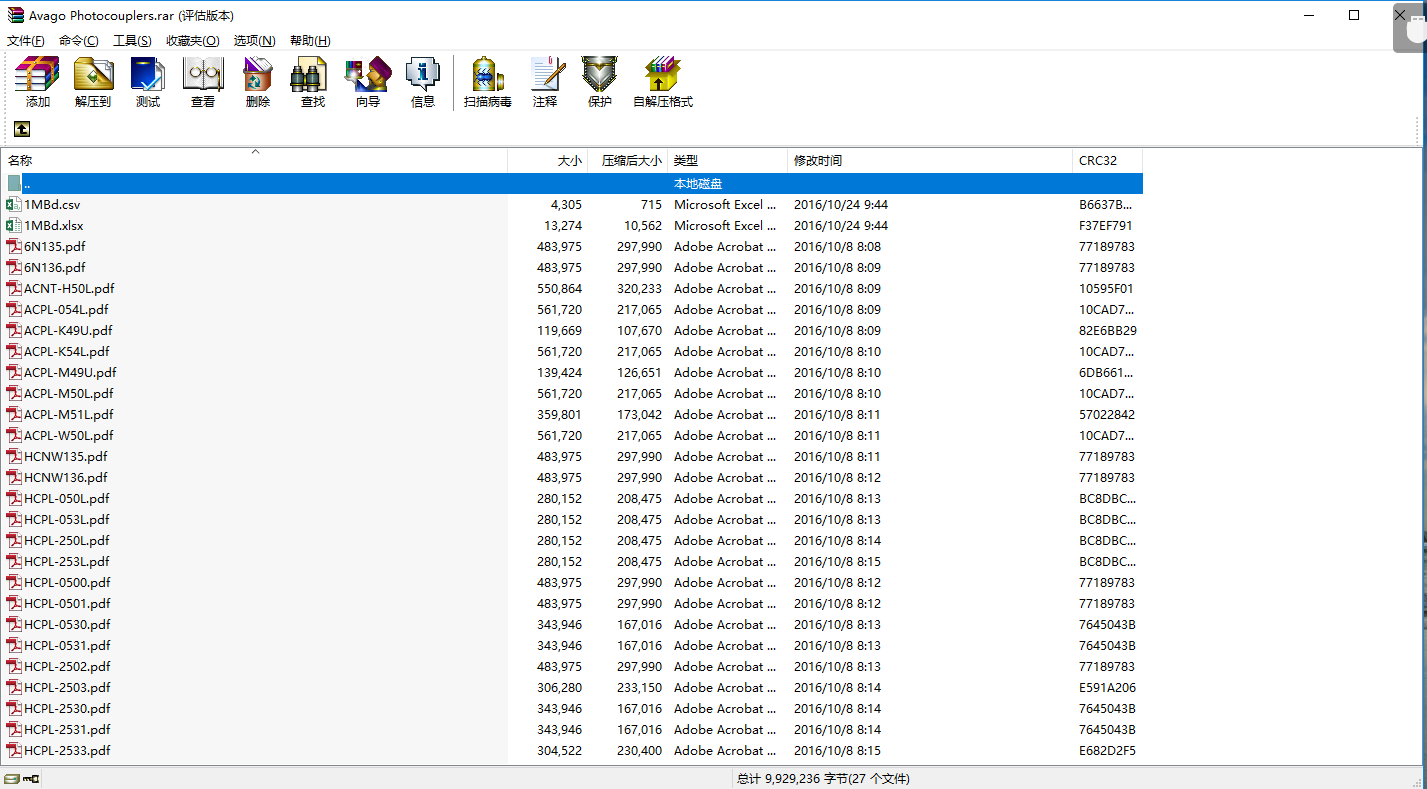Click the Excel icon of 1MBd.csv
Image resolution: width=1427 pixels, height=789 pixels.
click(14, 204)
